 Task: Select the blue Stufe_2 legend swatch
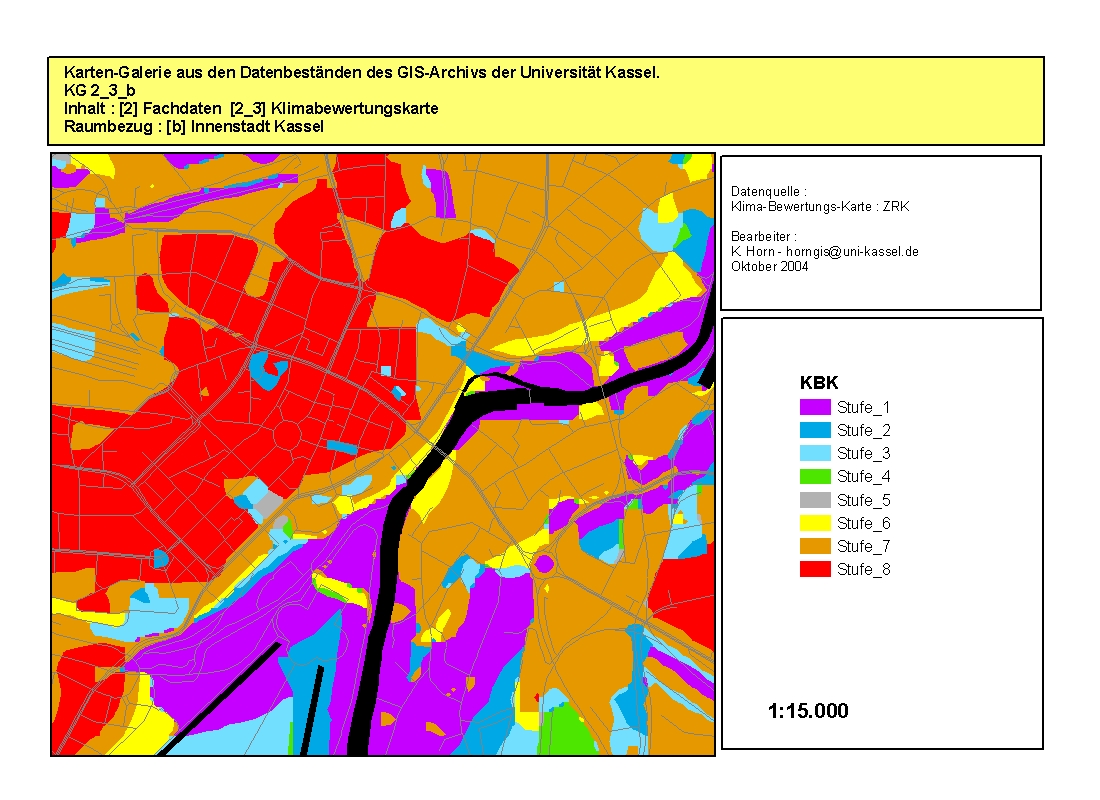pyautogui.click(x=815, y=430)
